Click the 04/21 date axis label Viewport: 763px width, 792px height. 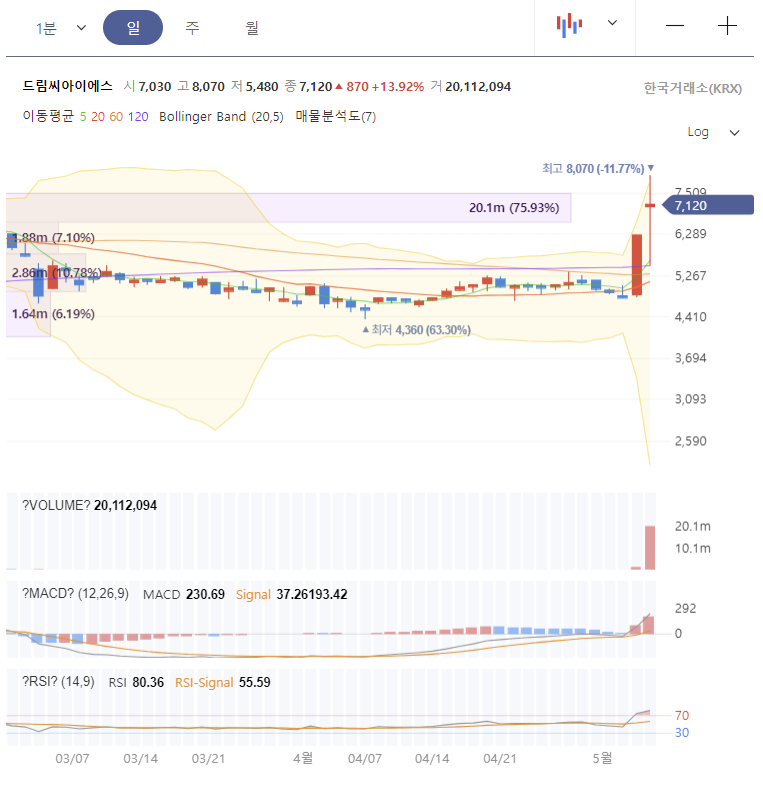tap(499, 759)
